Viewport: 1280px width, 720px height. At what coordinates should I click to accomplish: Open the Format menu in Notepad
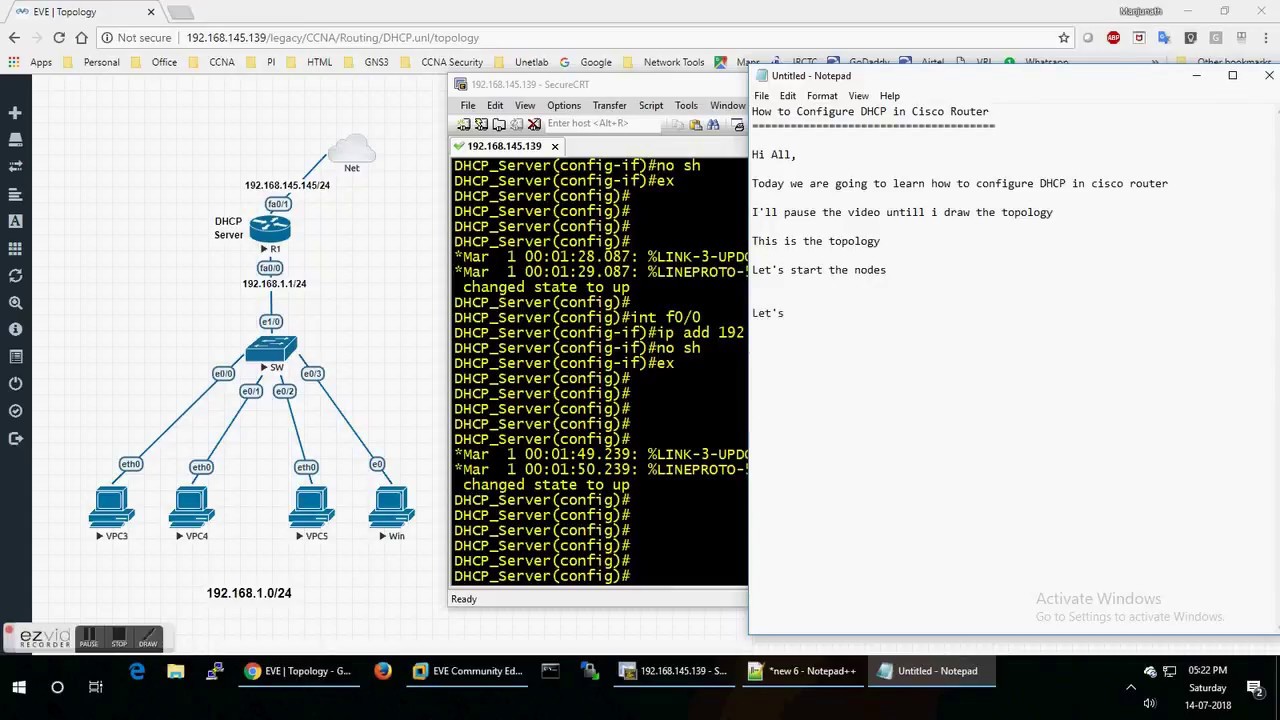pyautogui.click(x=822, y=96)
